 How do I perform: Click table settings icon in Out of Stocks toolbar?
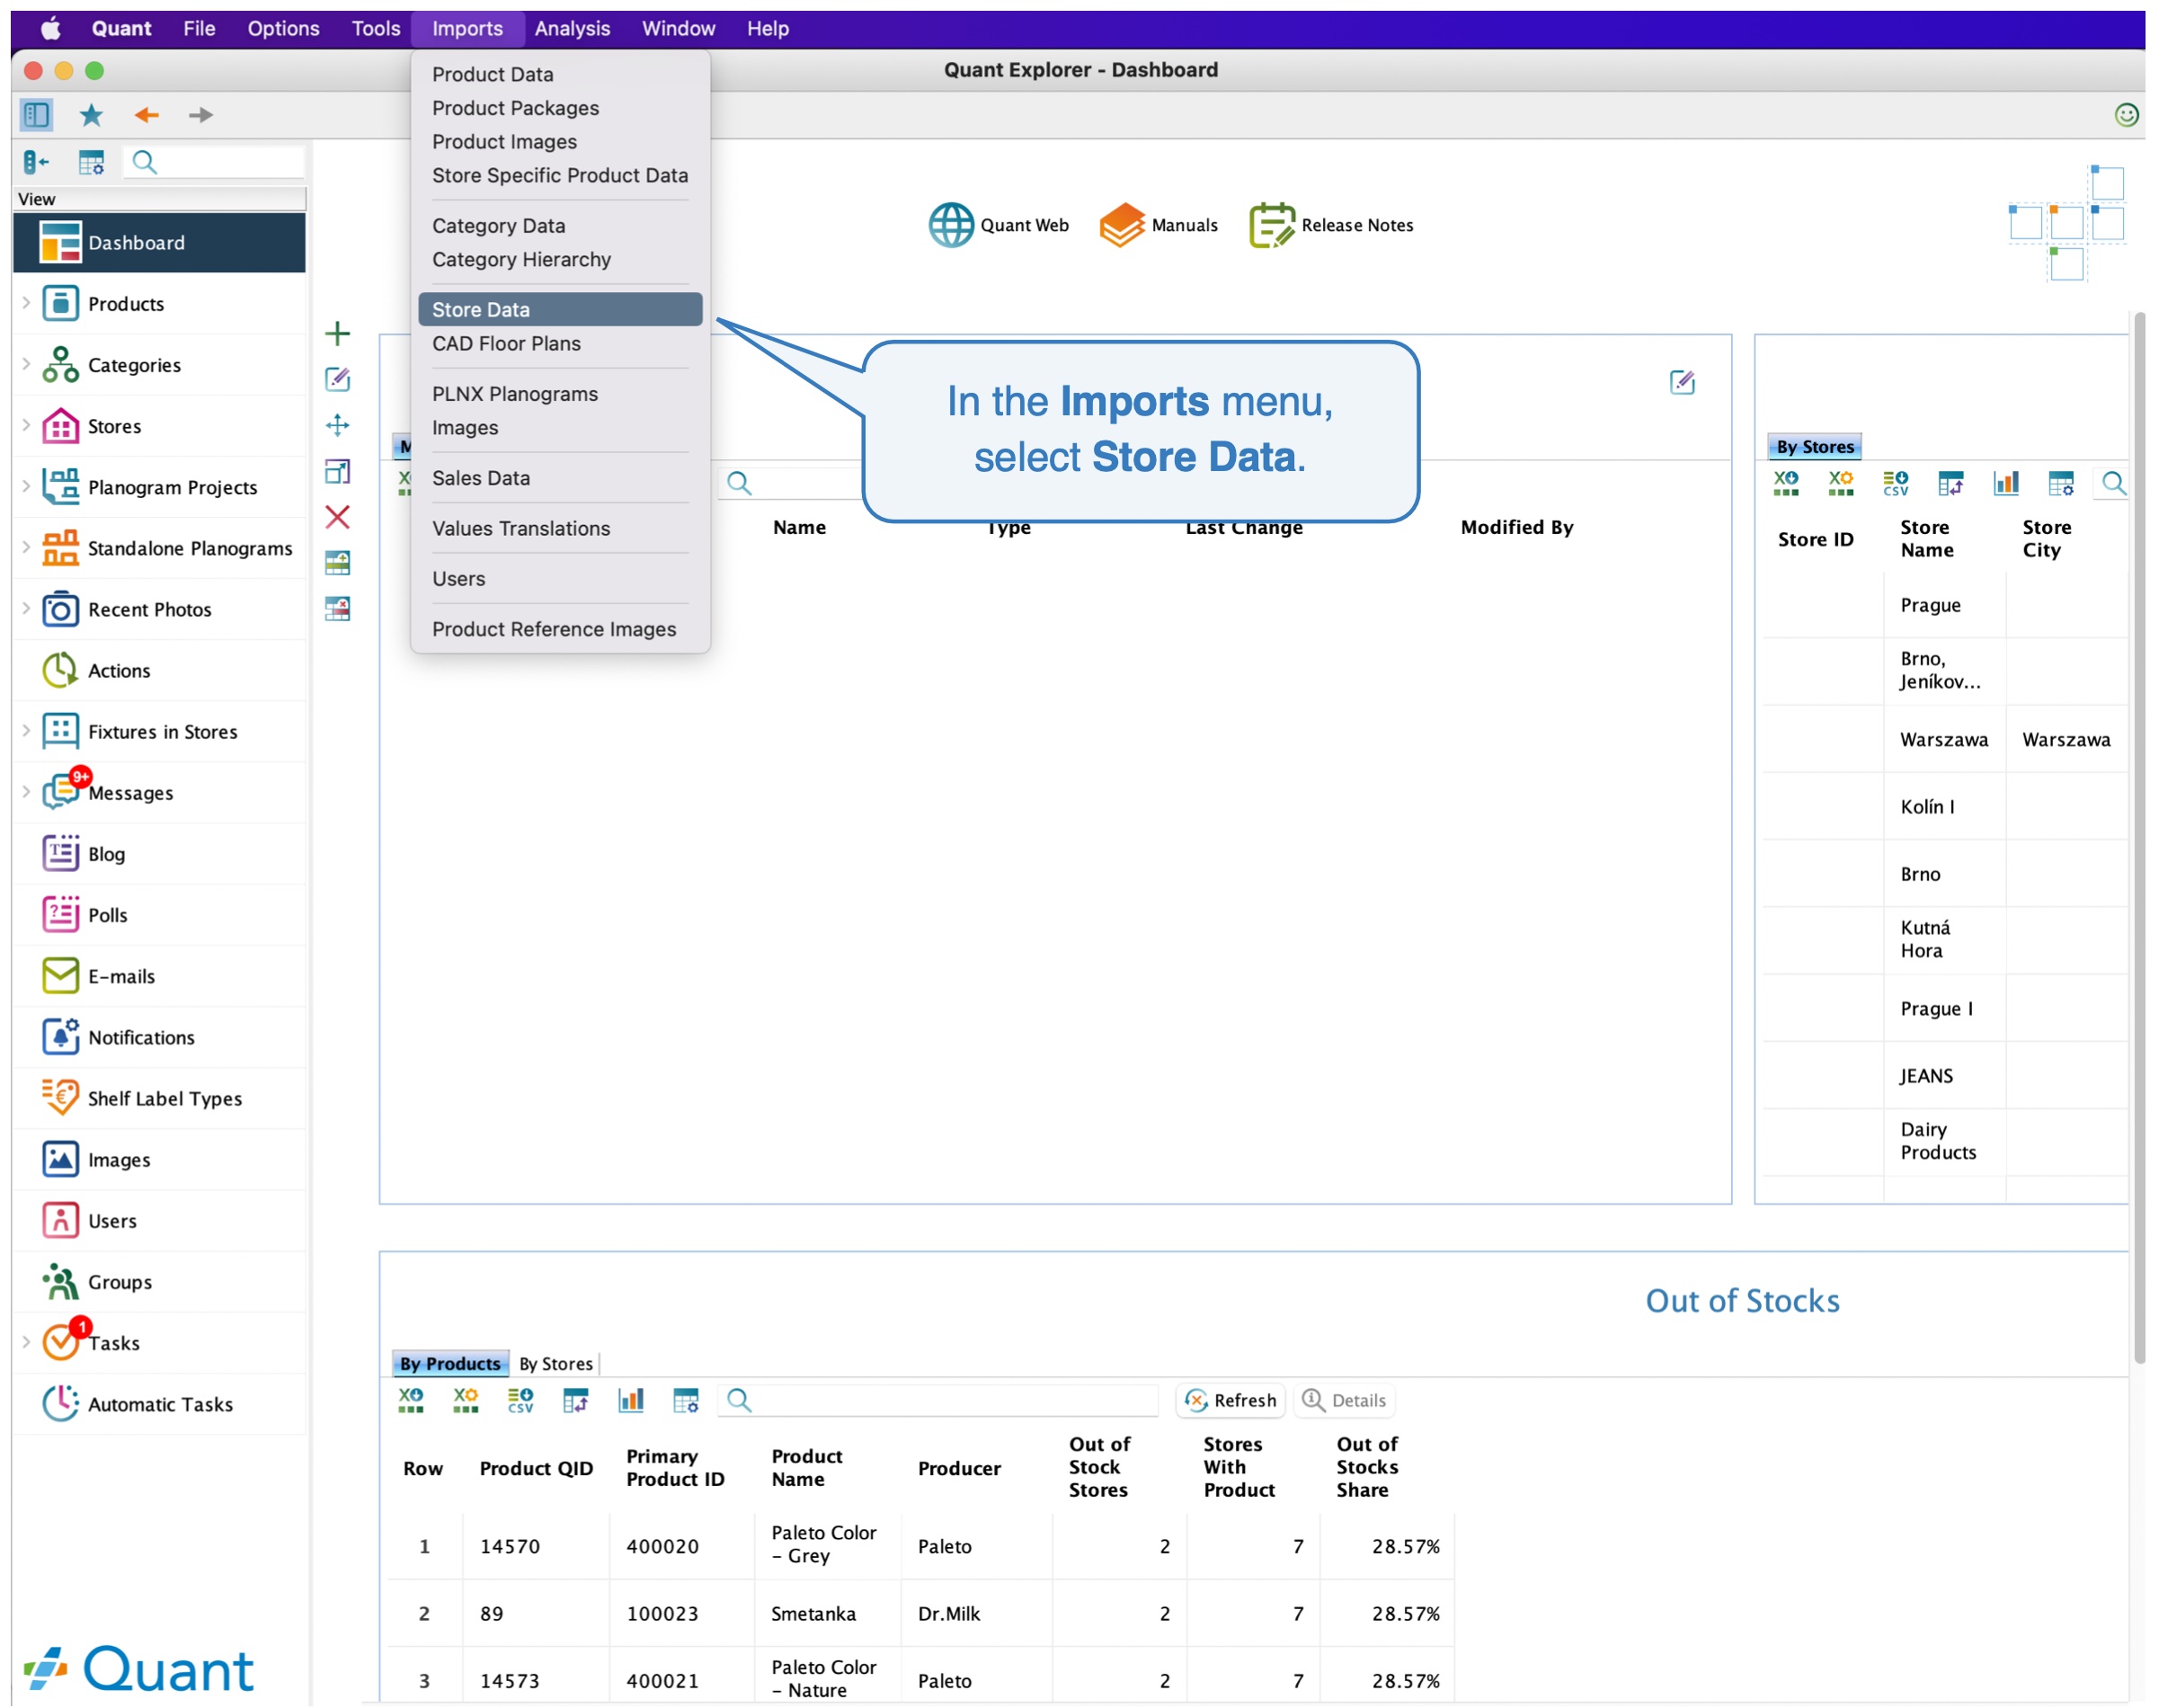(x=686, y=1401)
